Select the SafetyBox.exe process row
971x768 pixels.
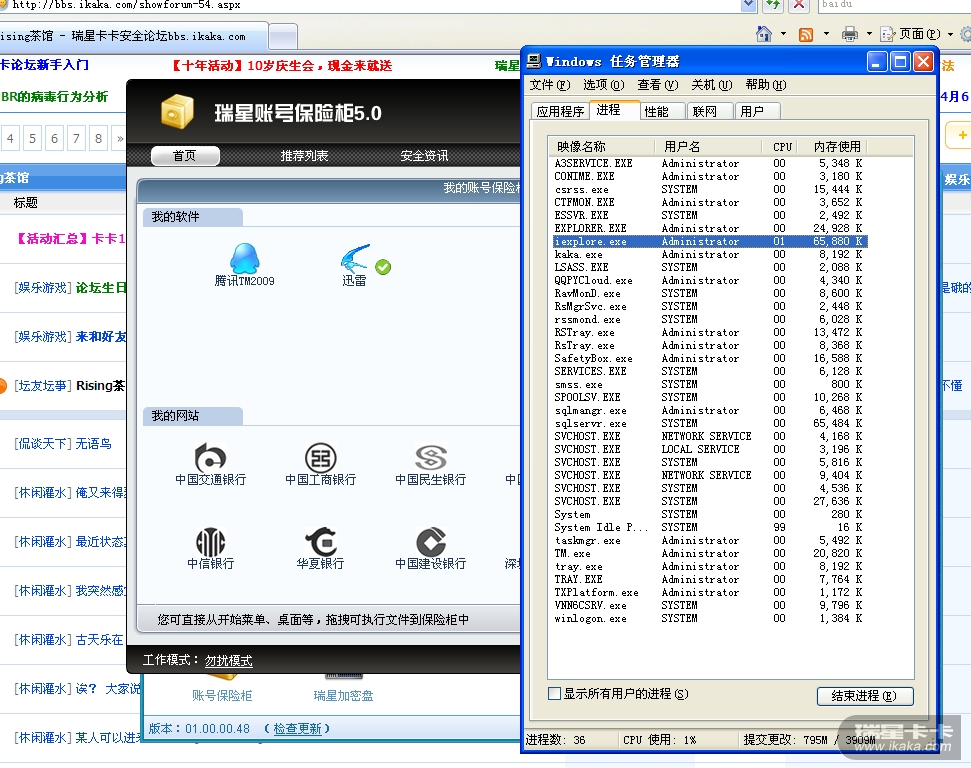point(710,359)
